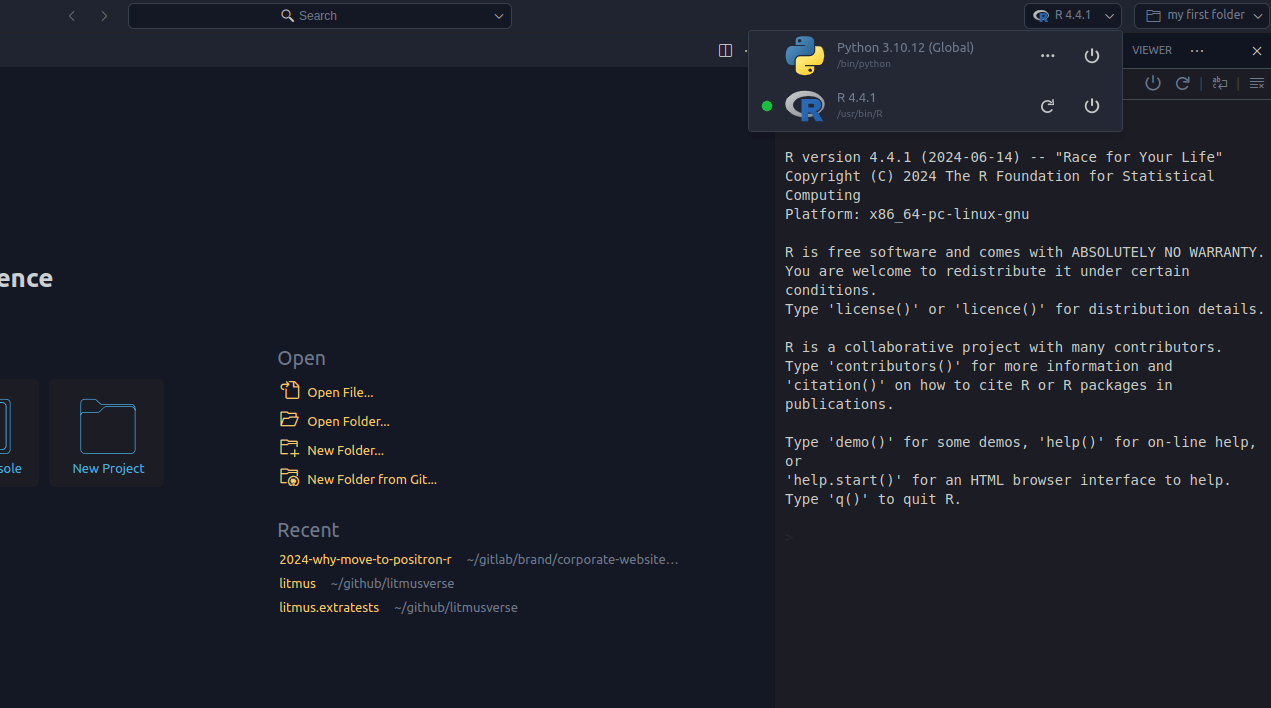Close the Viewer panel
Image resolution: width=1271 pixels, height=708 pixels.
[x=1256, y=50]
